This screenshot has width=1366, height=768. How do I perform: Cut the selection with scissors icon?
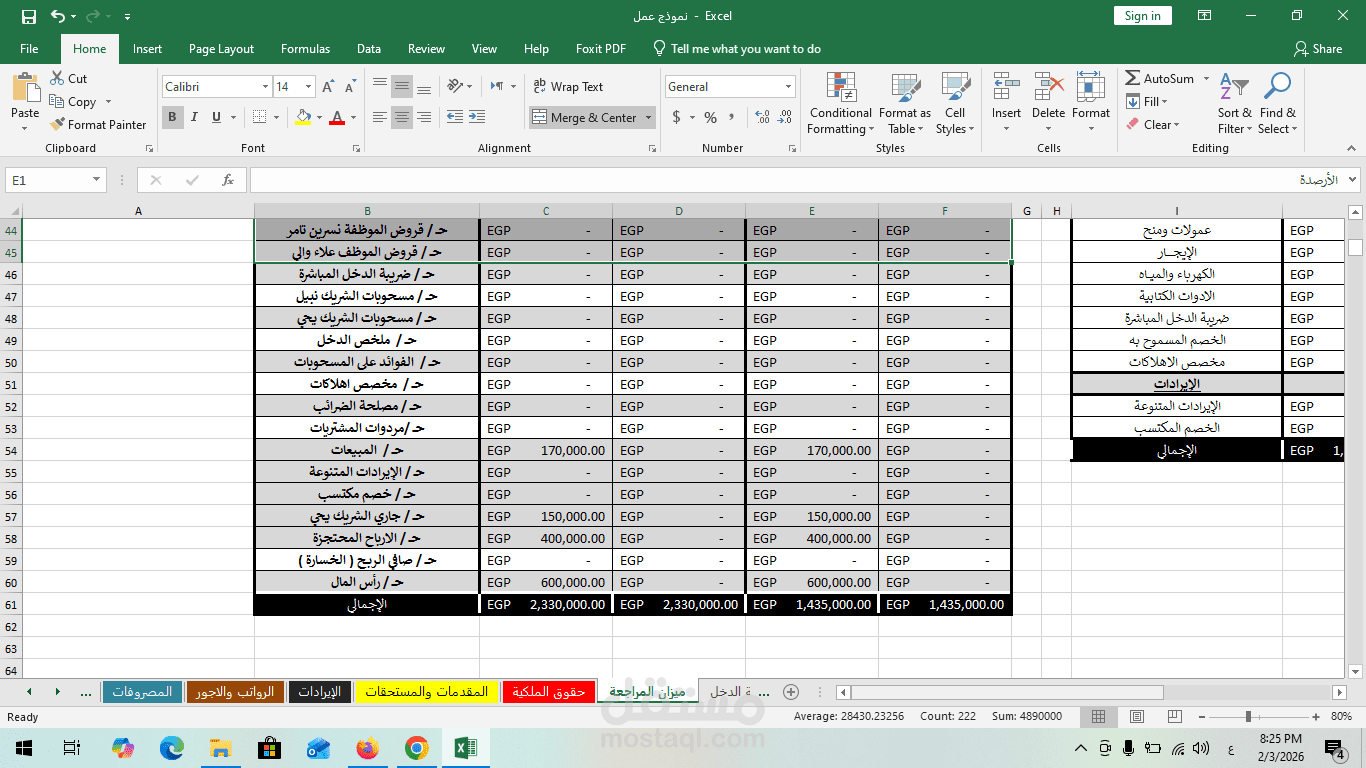coord(67,79)
